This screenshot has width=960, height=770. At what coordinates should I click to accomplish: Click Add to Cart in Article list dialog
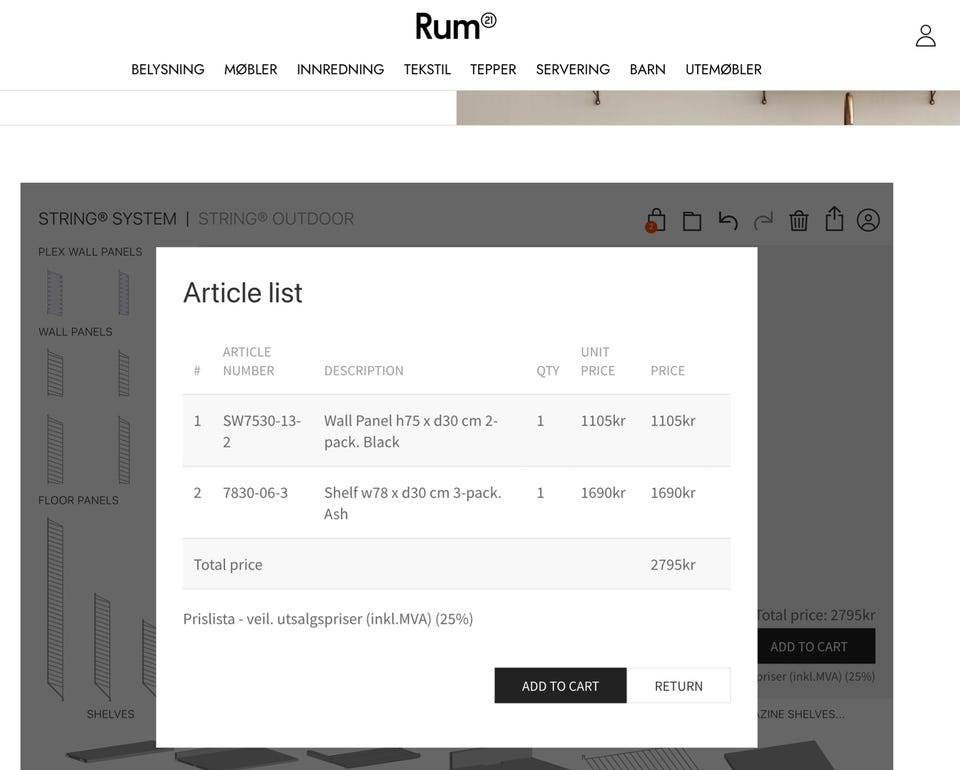560,686
